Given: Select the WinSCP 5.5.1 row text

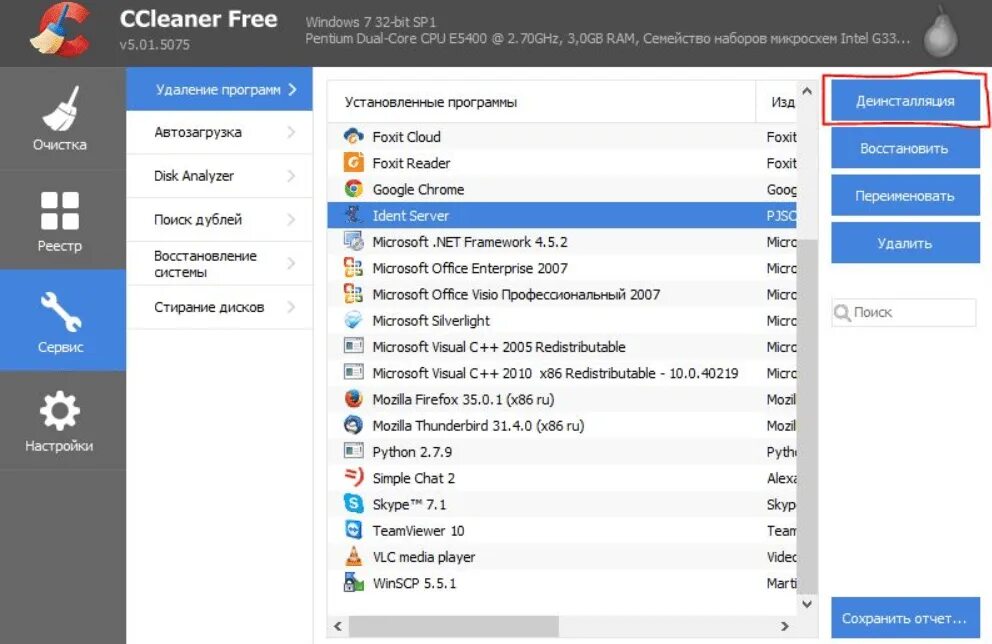Looking at the screenshot, I should coord(414,583).
